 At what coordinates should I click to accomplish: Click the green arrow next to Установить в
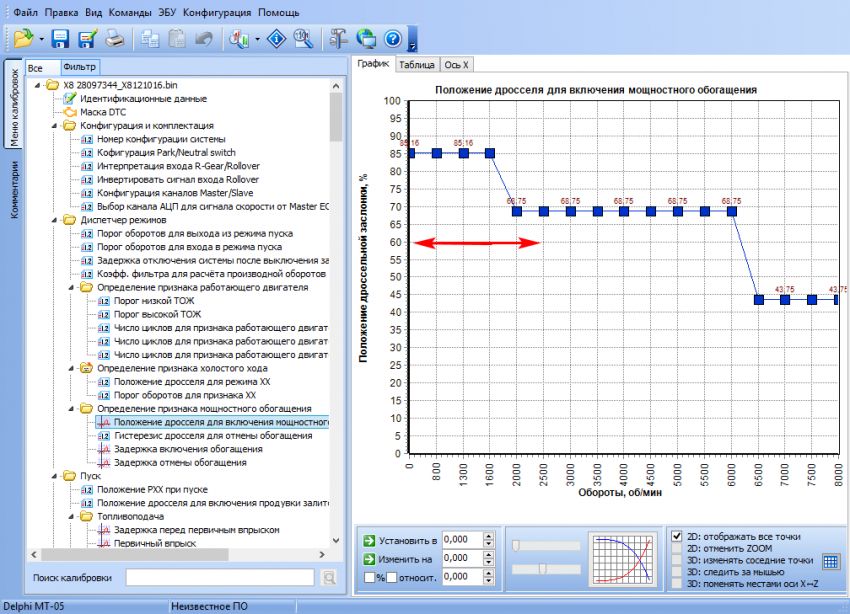pyautogui.click(x=369, y=540)
